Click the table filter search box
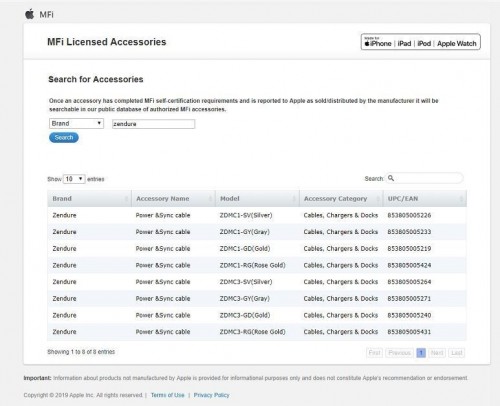 point(424,178)
